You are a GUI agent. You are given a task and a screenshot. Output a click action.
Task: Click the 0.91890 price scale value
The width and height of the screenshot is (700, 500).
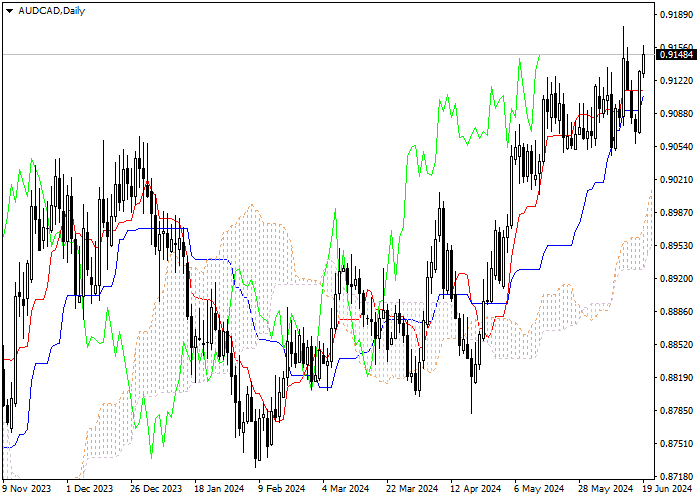[x=677, y=15]
